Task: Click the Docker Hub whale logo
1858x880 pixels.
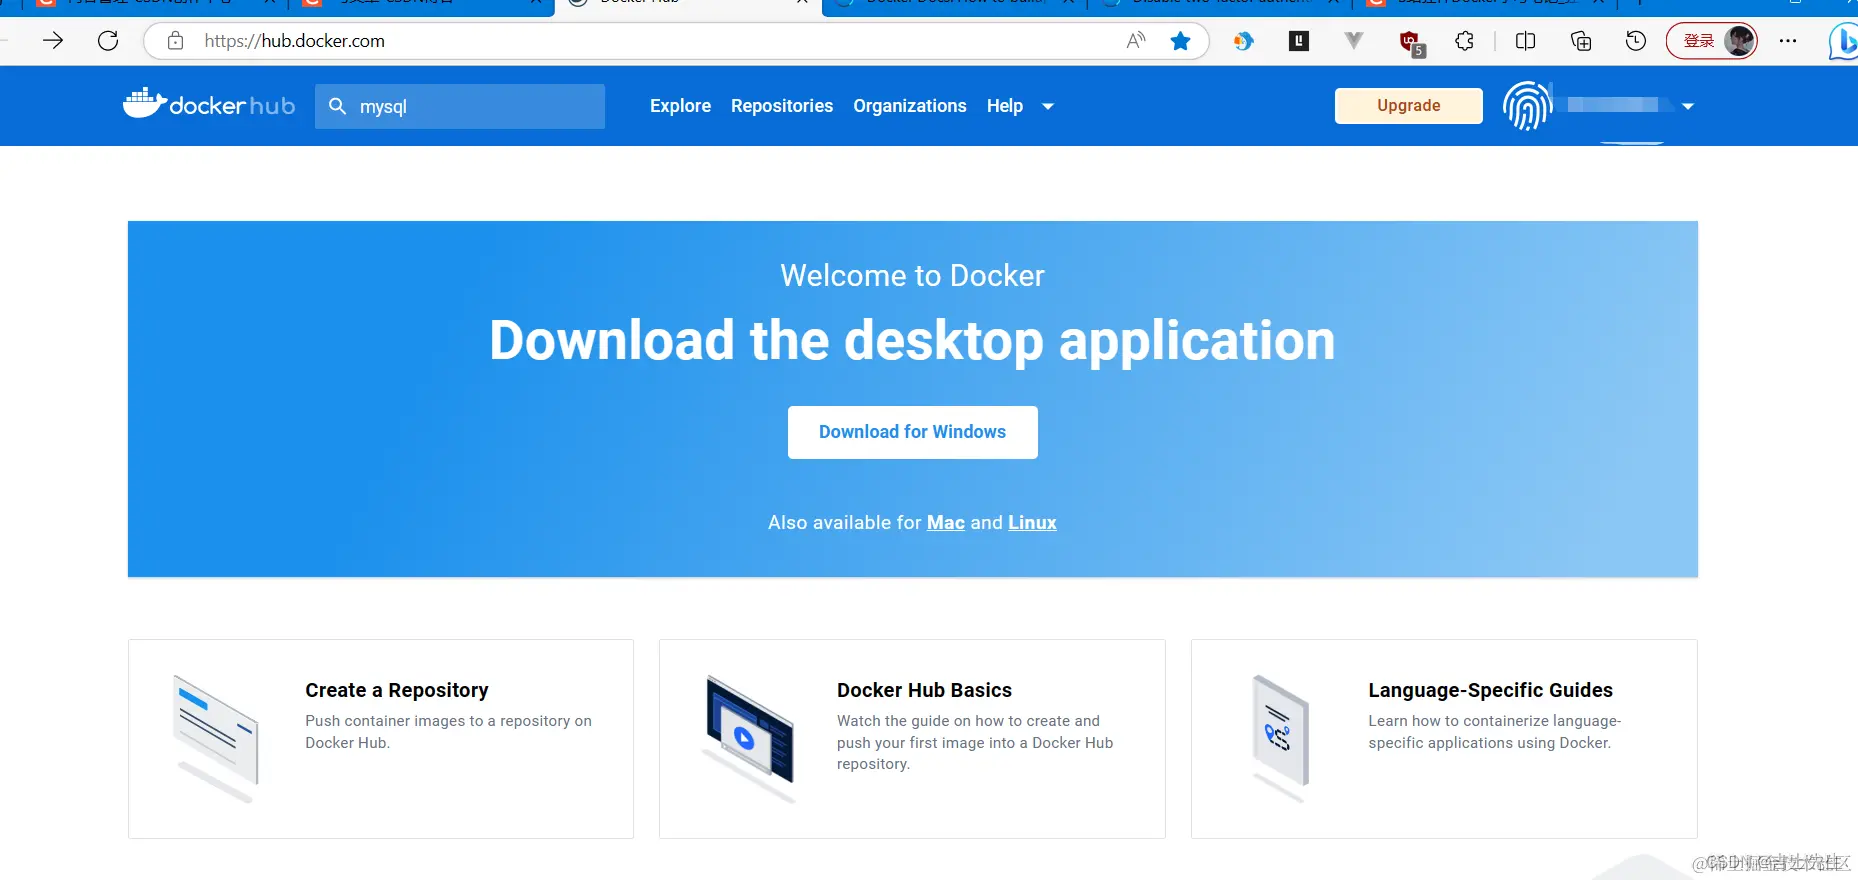Action: (x=209, y=104)
